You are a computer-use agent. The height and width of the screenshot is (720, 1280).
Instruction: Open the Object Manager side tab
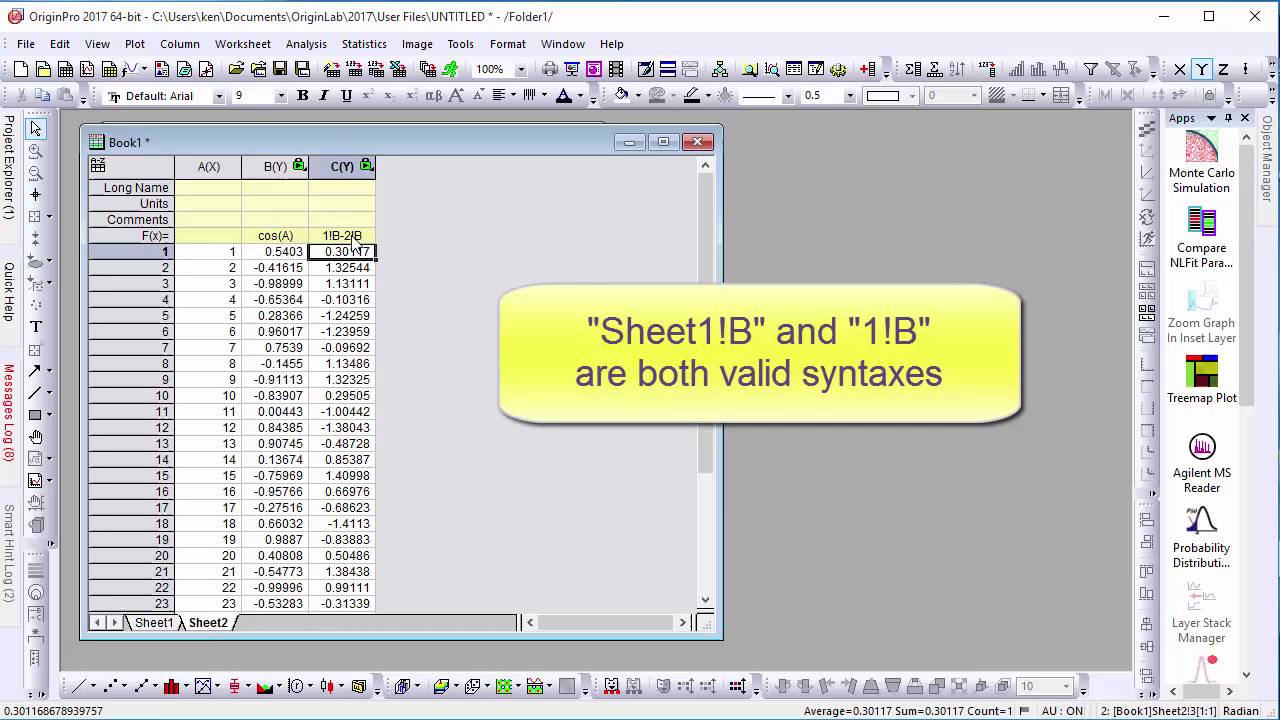[x=1267, y=160]
